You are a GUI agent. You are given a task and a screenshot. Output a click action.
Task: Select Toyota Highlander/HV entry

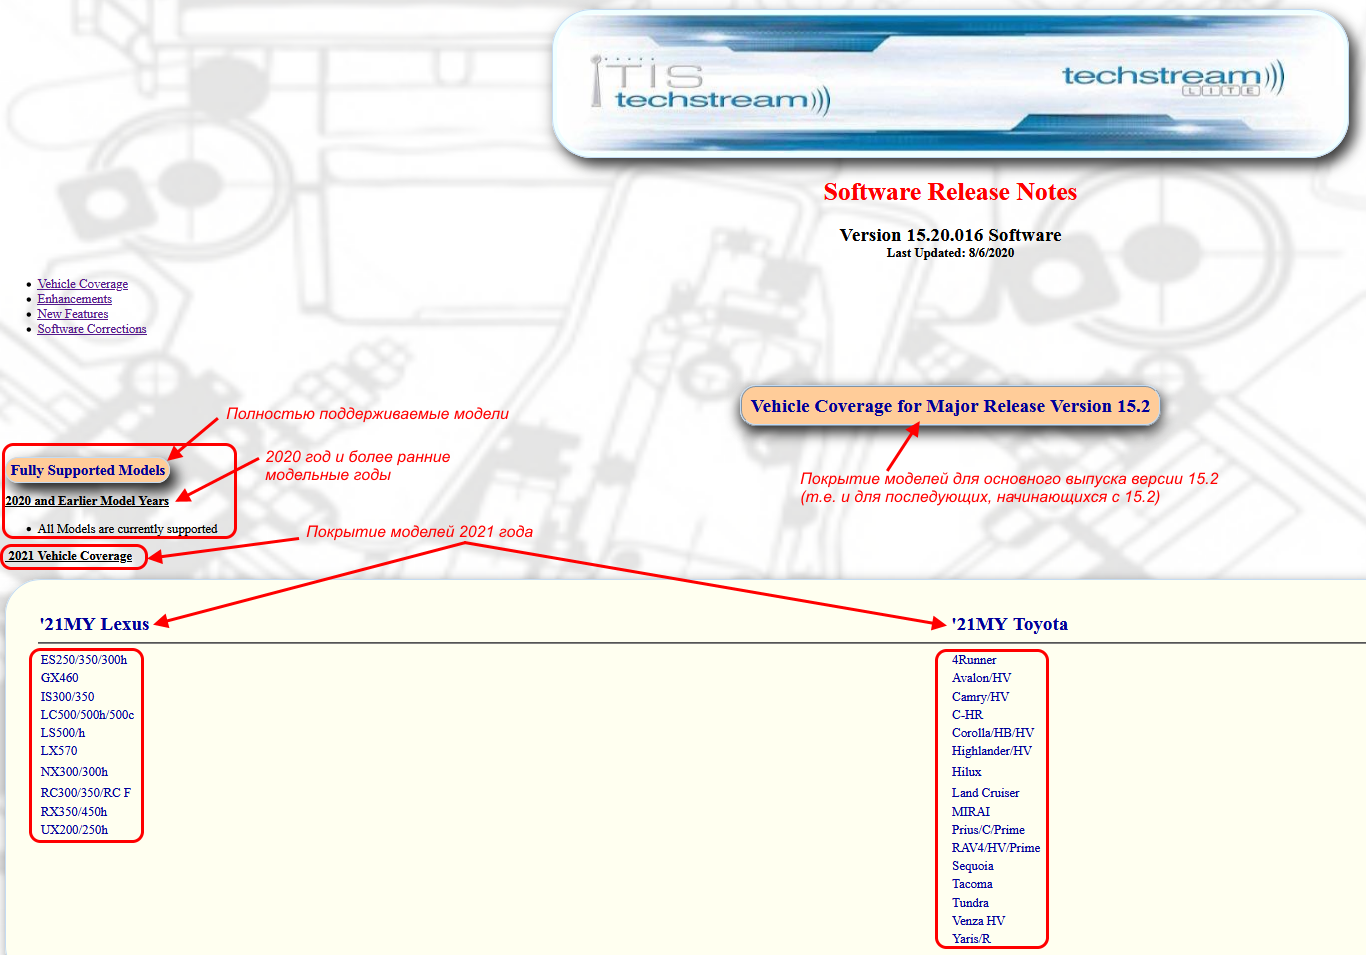pos(992,751)
